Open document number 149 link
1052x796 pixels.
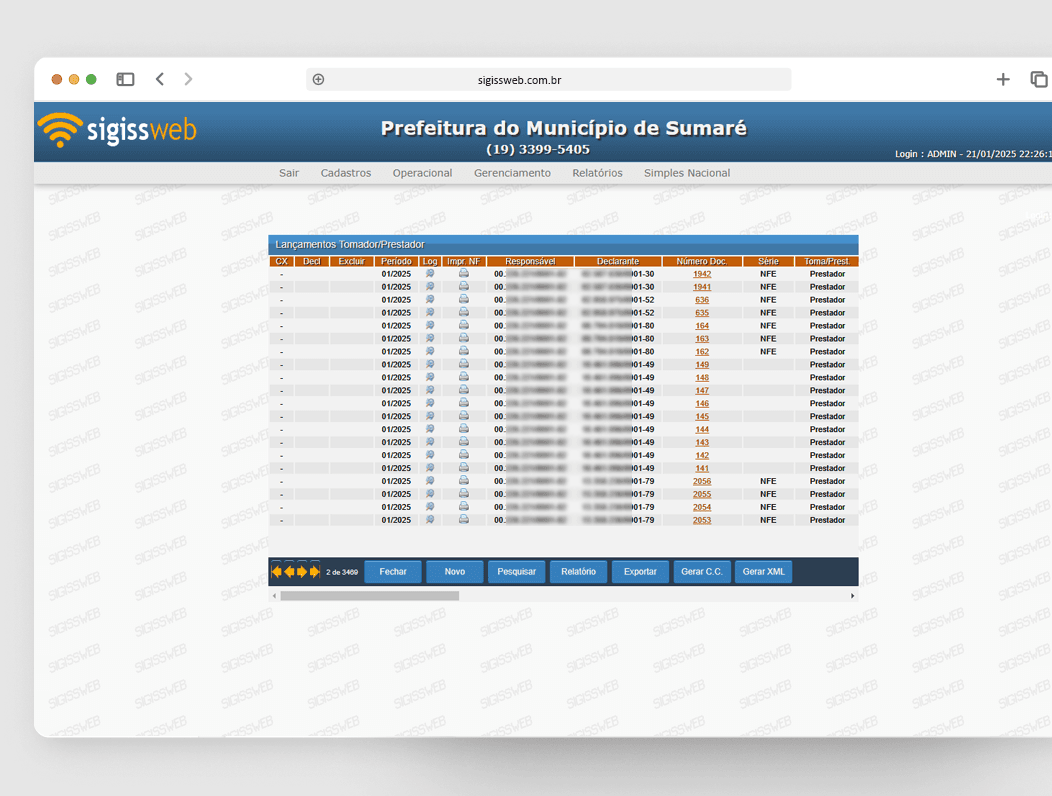coord(702,364)
